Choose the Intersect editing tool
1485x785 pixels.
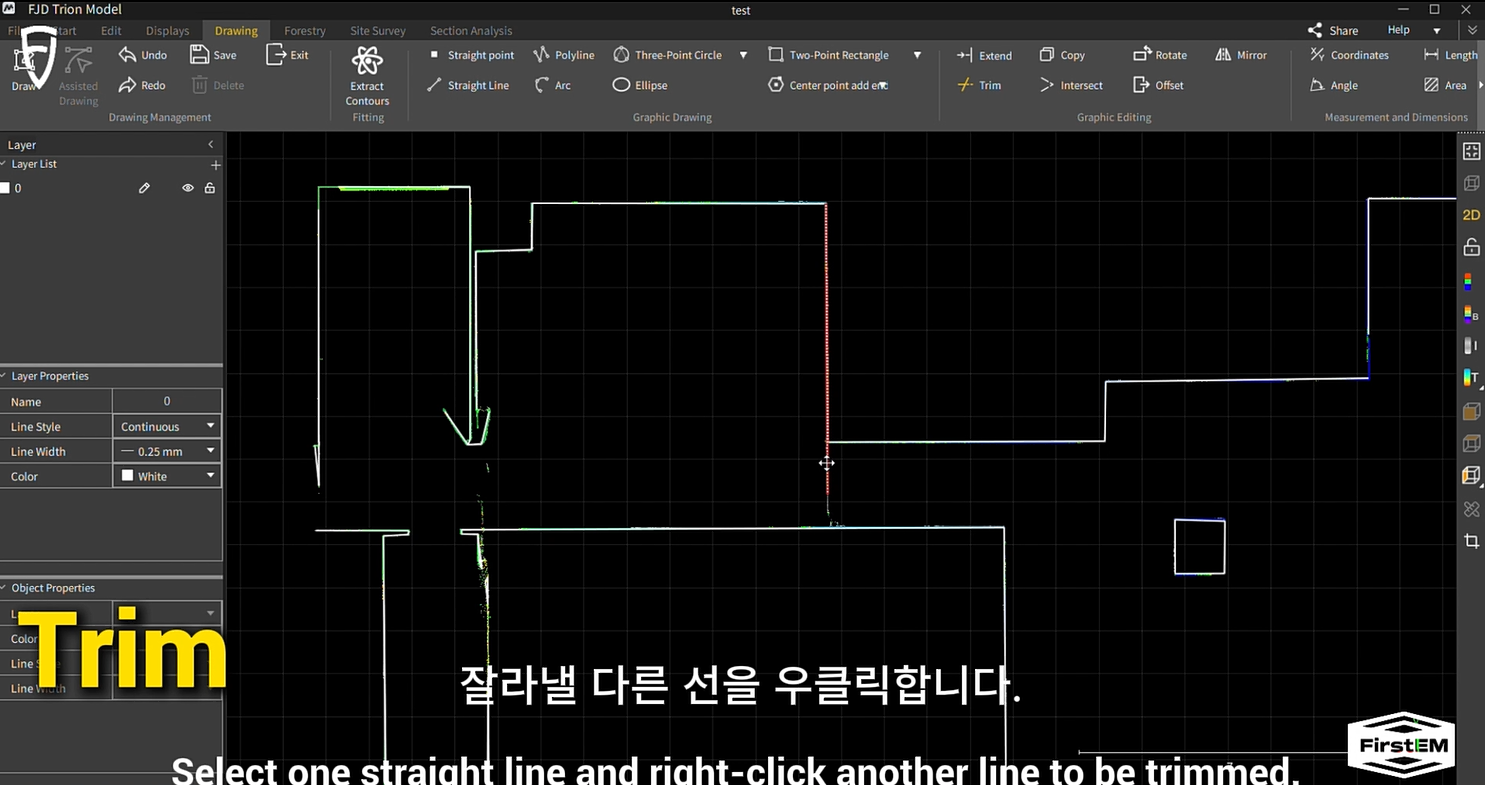click(1071, 85)
